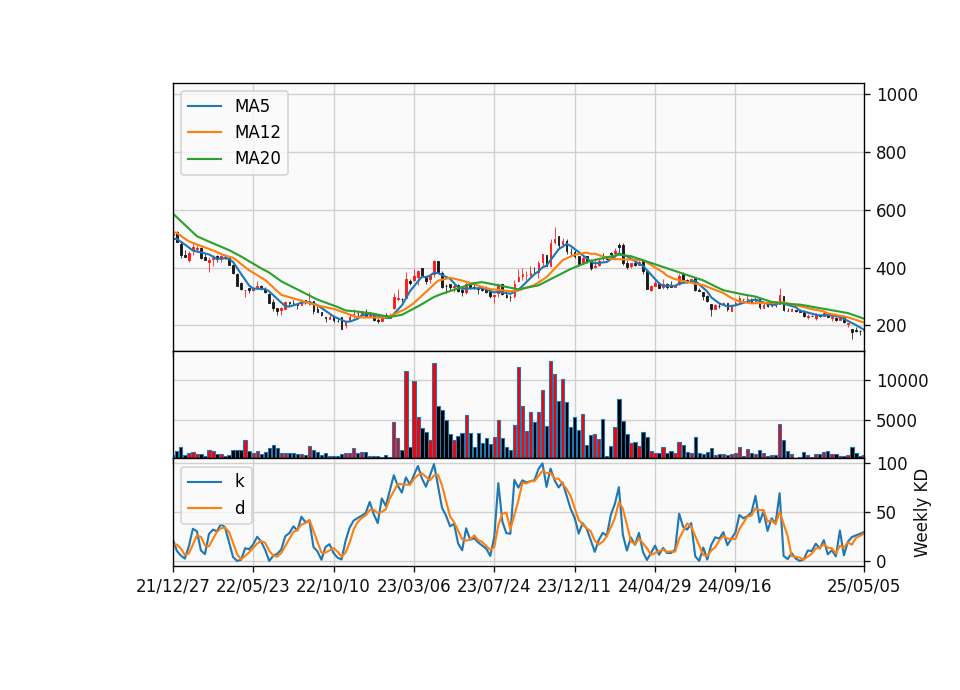Click the 600 price axis label
Viewport: 960px width, 690px height.
pos(891,211)
